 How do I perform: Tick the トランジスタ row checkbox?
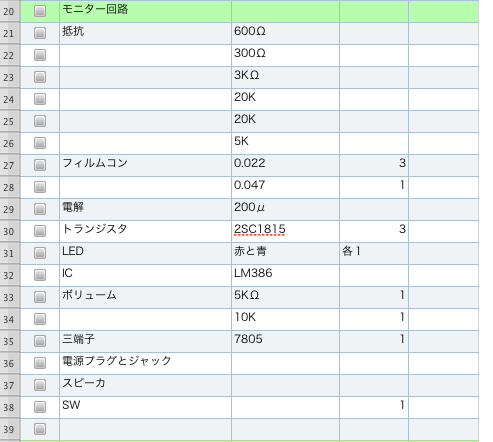tap(40, 231)
